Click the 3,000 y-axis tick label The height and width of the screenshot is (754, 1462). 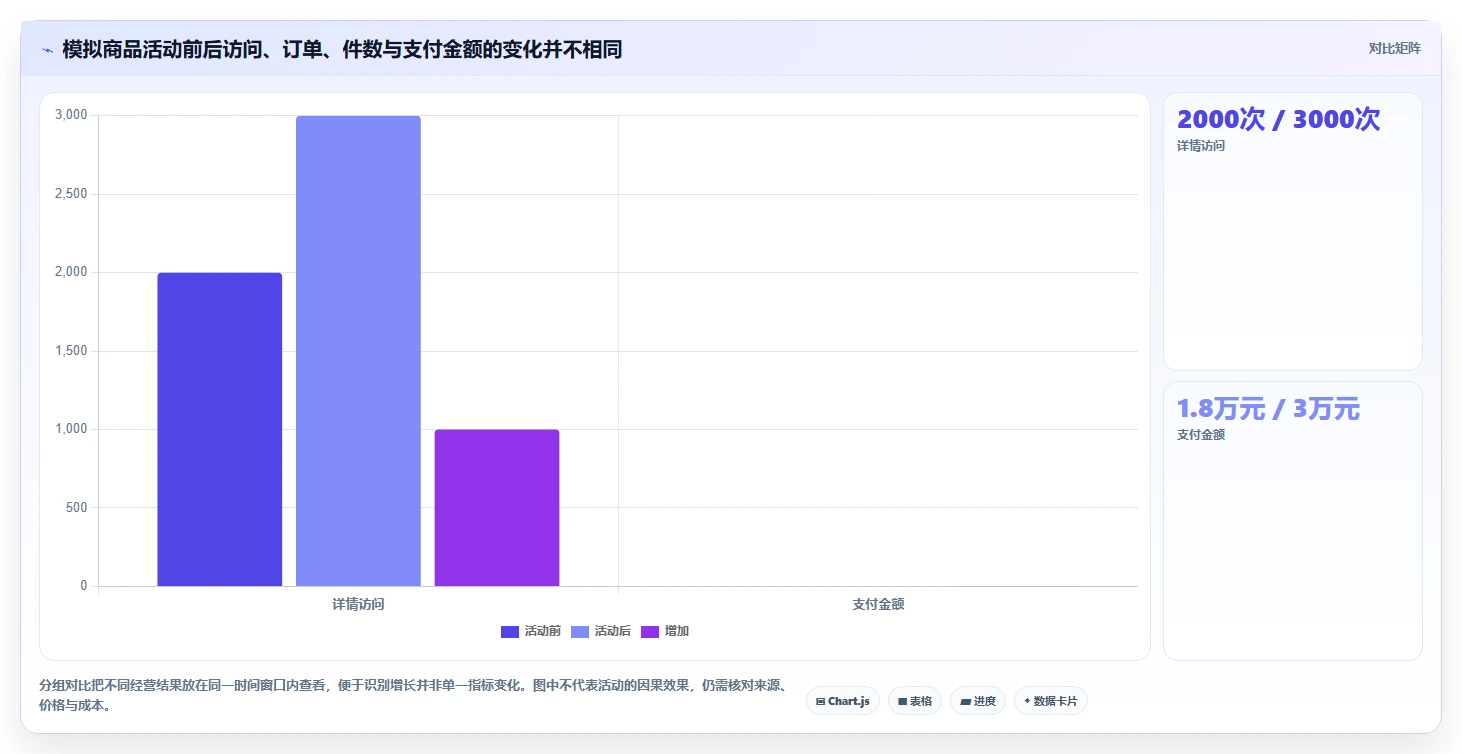[71, 115]
